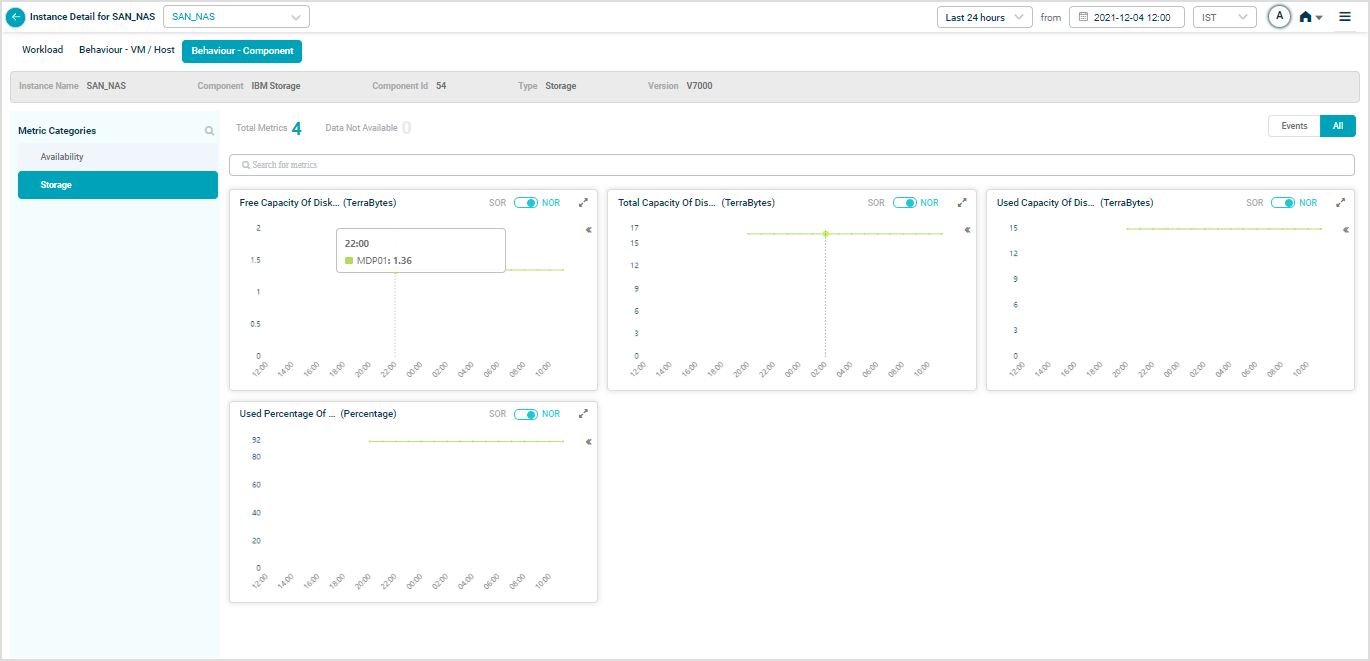Image resolution: width=1370 pixels, height=661 pixels.
Task: Click the back arrow icon beside Instance Detail
Action: point(16,17)
